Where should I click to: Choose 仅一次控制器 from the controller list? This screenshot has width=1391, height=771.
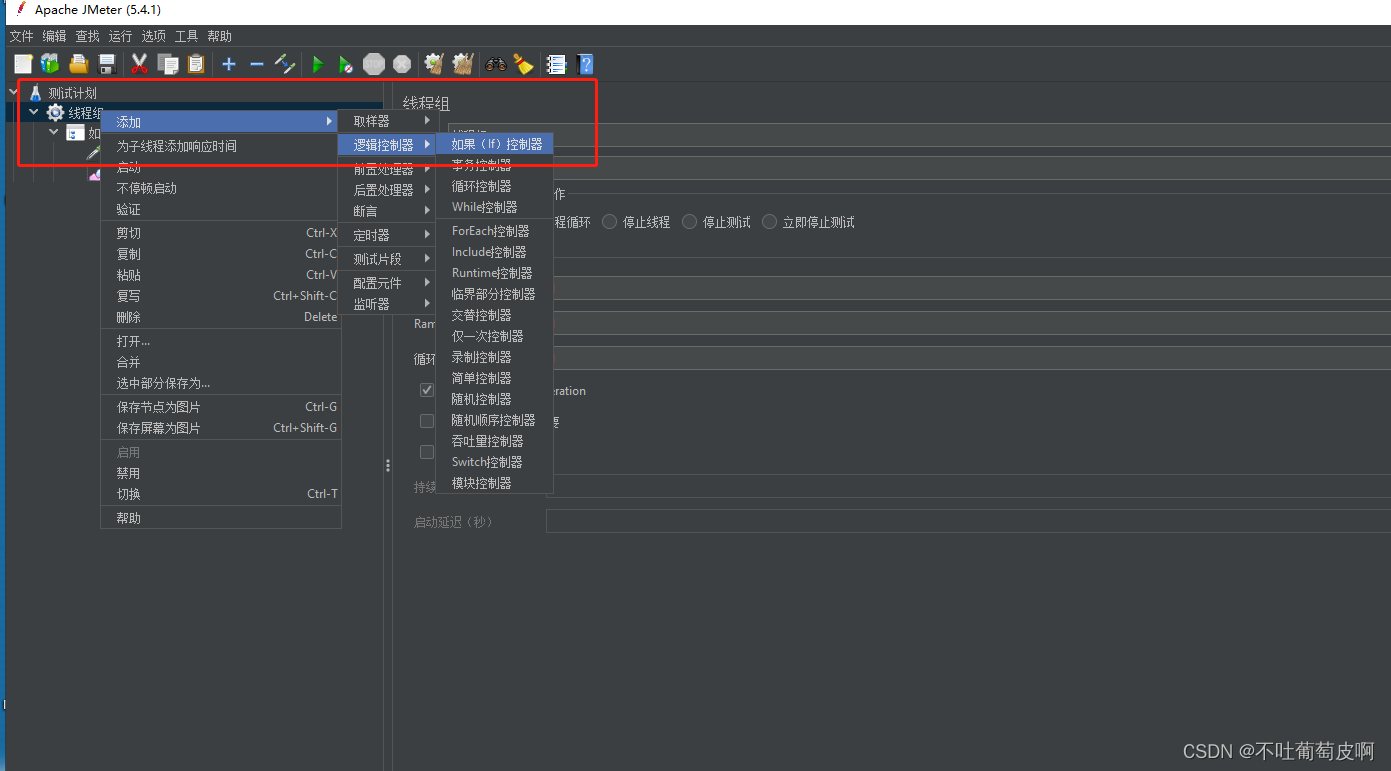[x=495, y=336]
